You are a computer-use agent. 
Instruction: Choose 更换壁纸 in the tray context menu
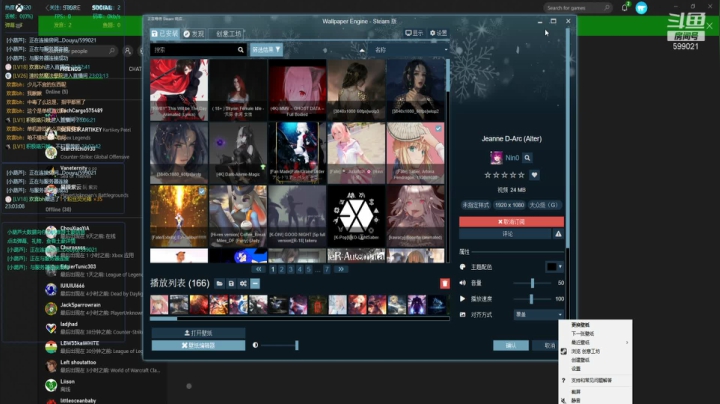click(x=580, y=325)
